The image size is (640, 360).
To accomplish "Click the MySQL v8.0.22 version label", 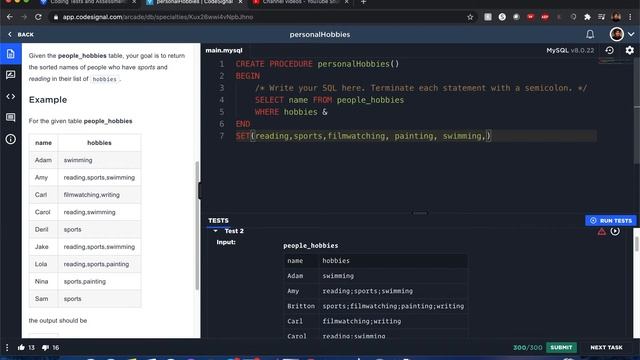I will point(570,50).
